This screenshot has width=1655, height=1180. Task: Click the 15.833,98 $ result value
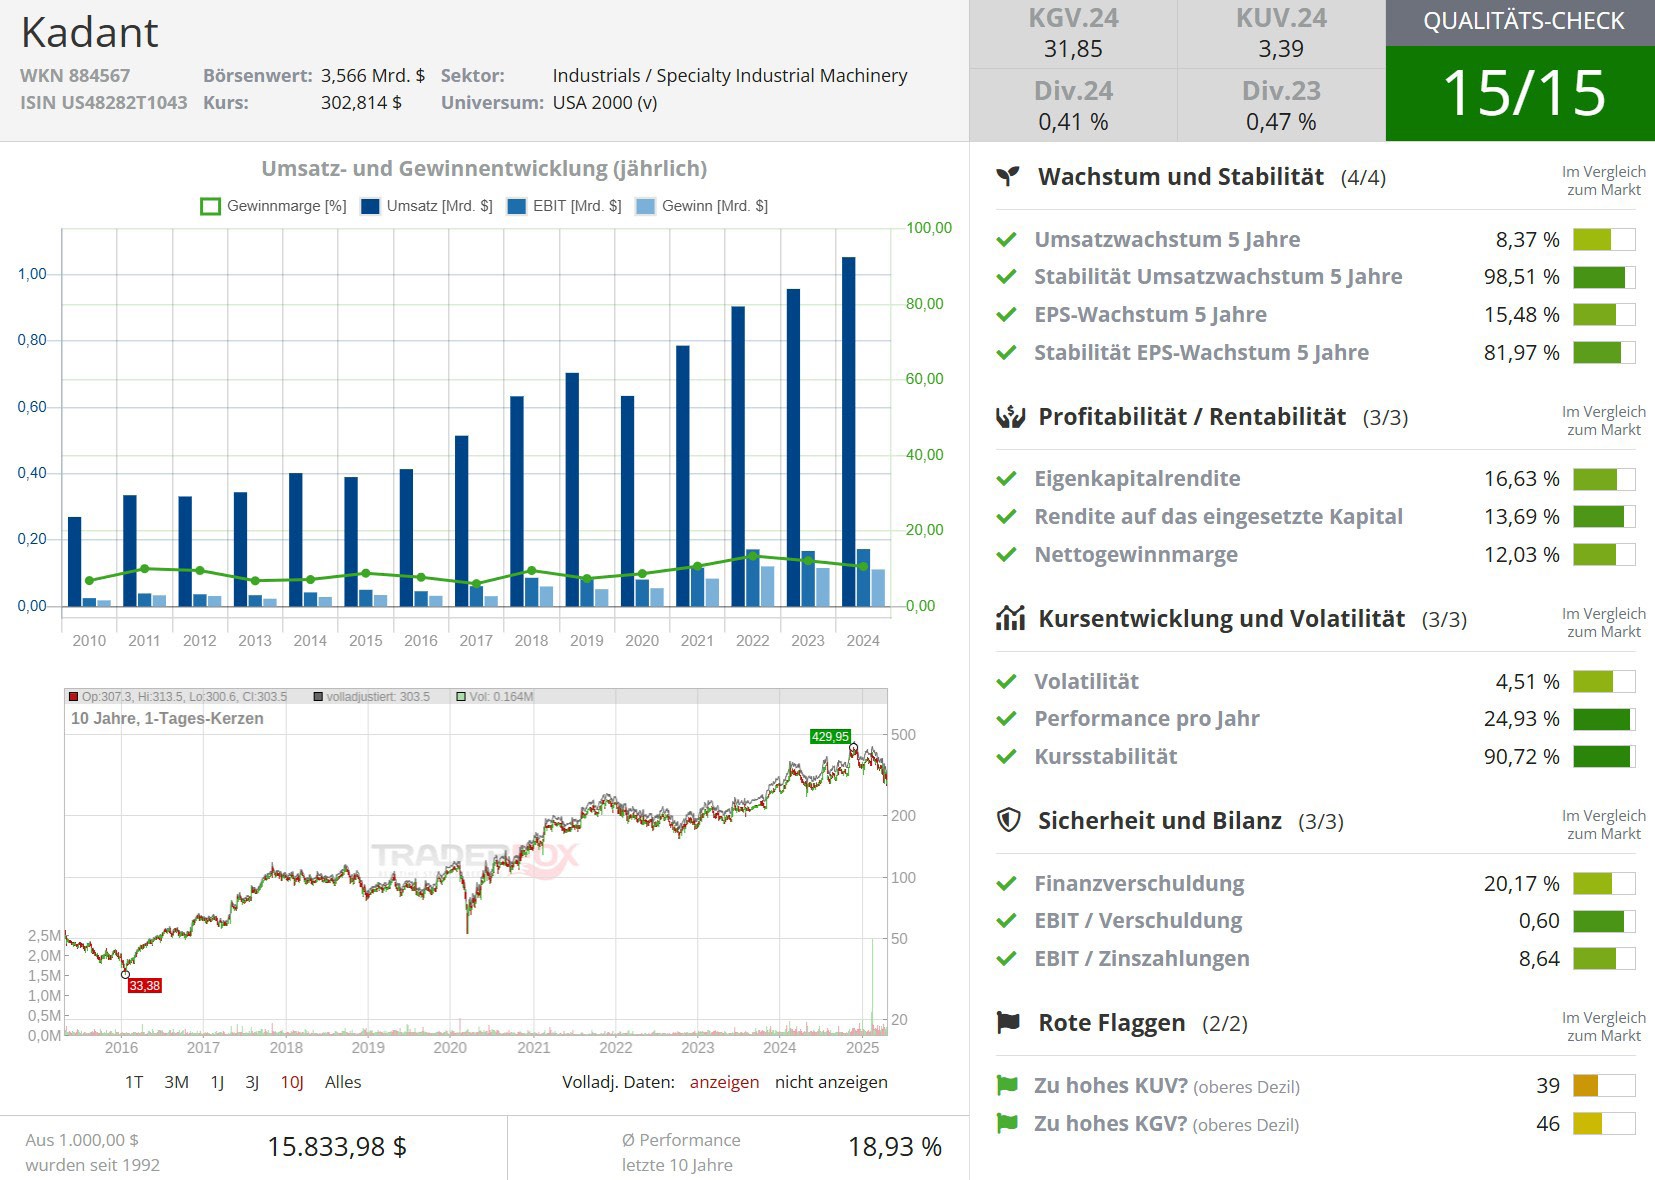337,1147
